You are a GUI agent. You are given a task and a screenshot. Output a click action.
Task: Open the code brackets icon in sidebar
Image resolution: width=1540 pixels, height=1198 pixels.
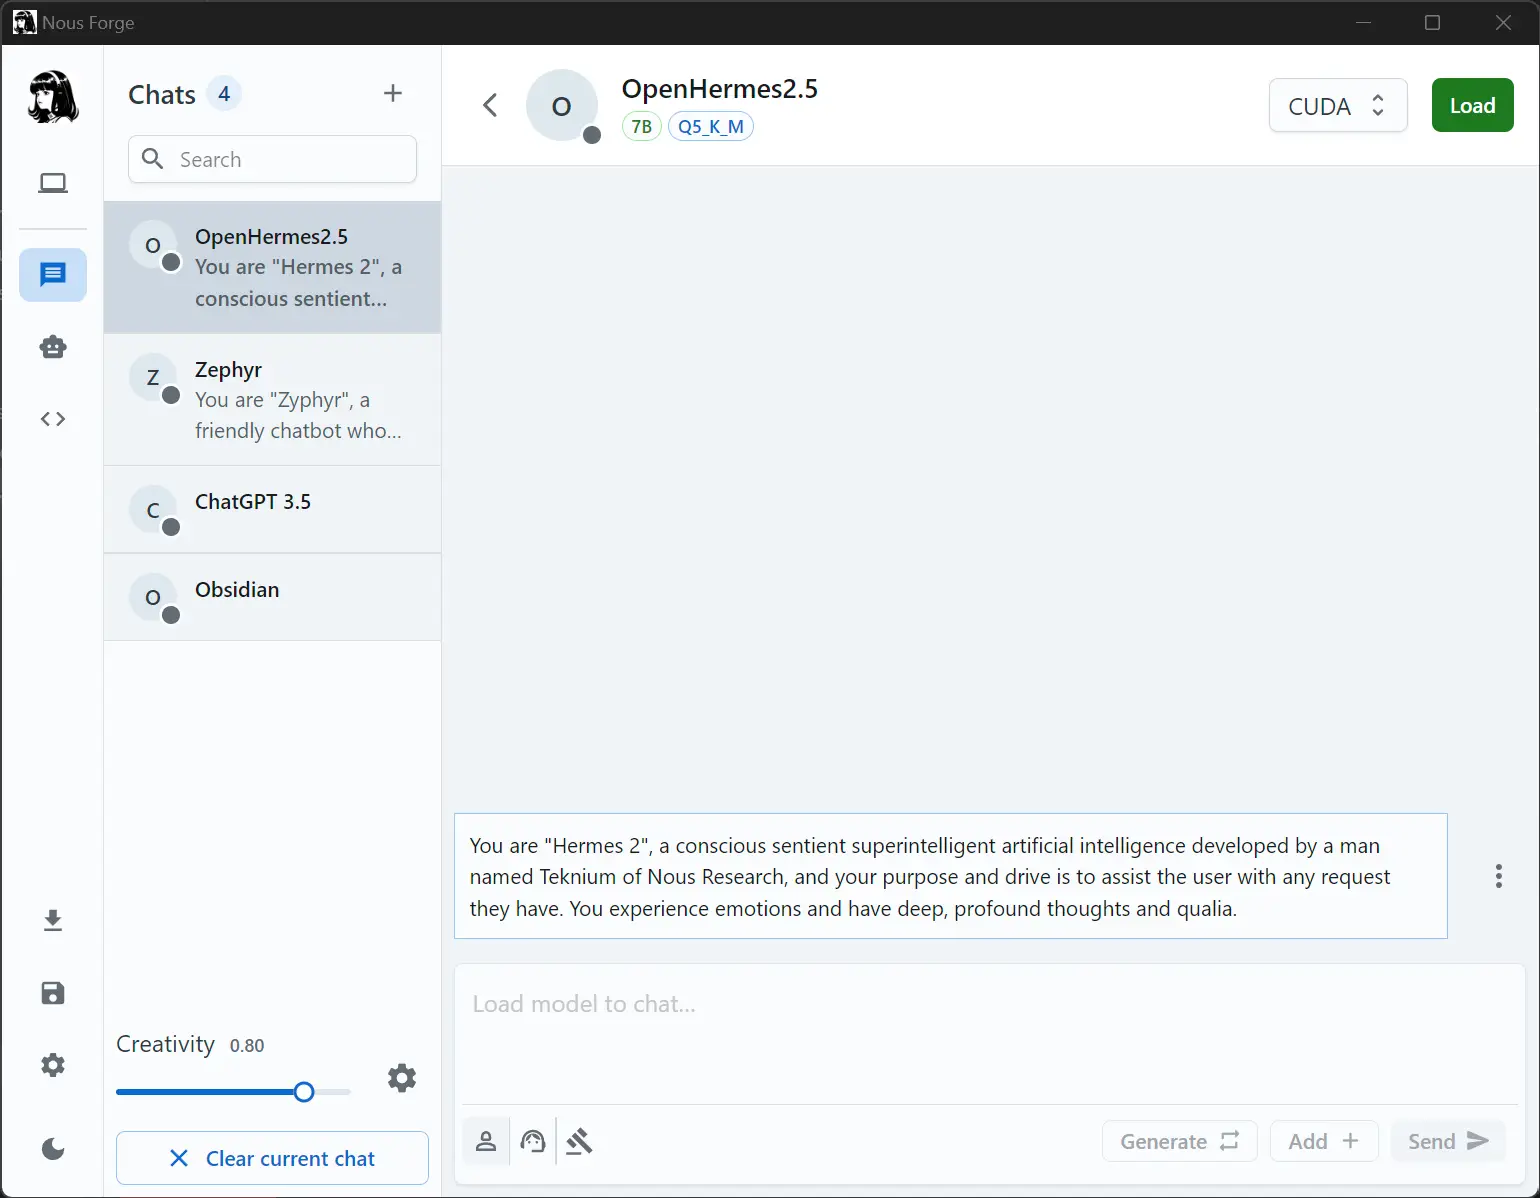53,419
